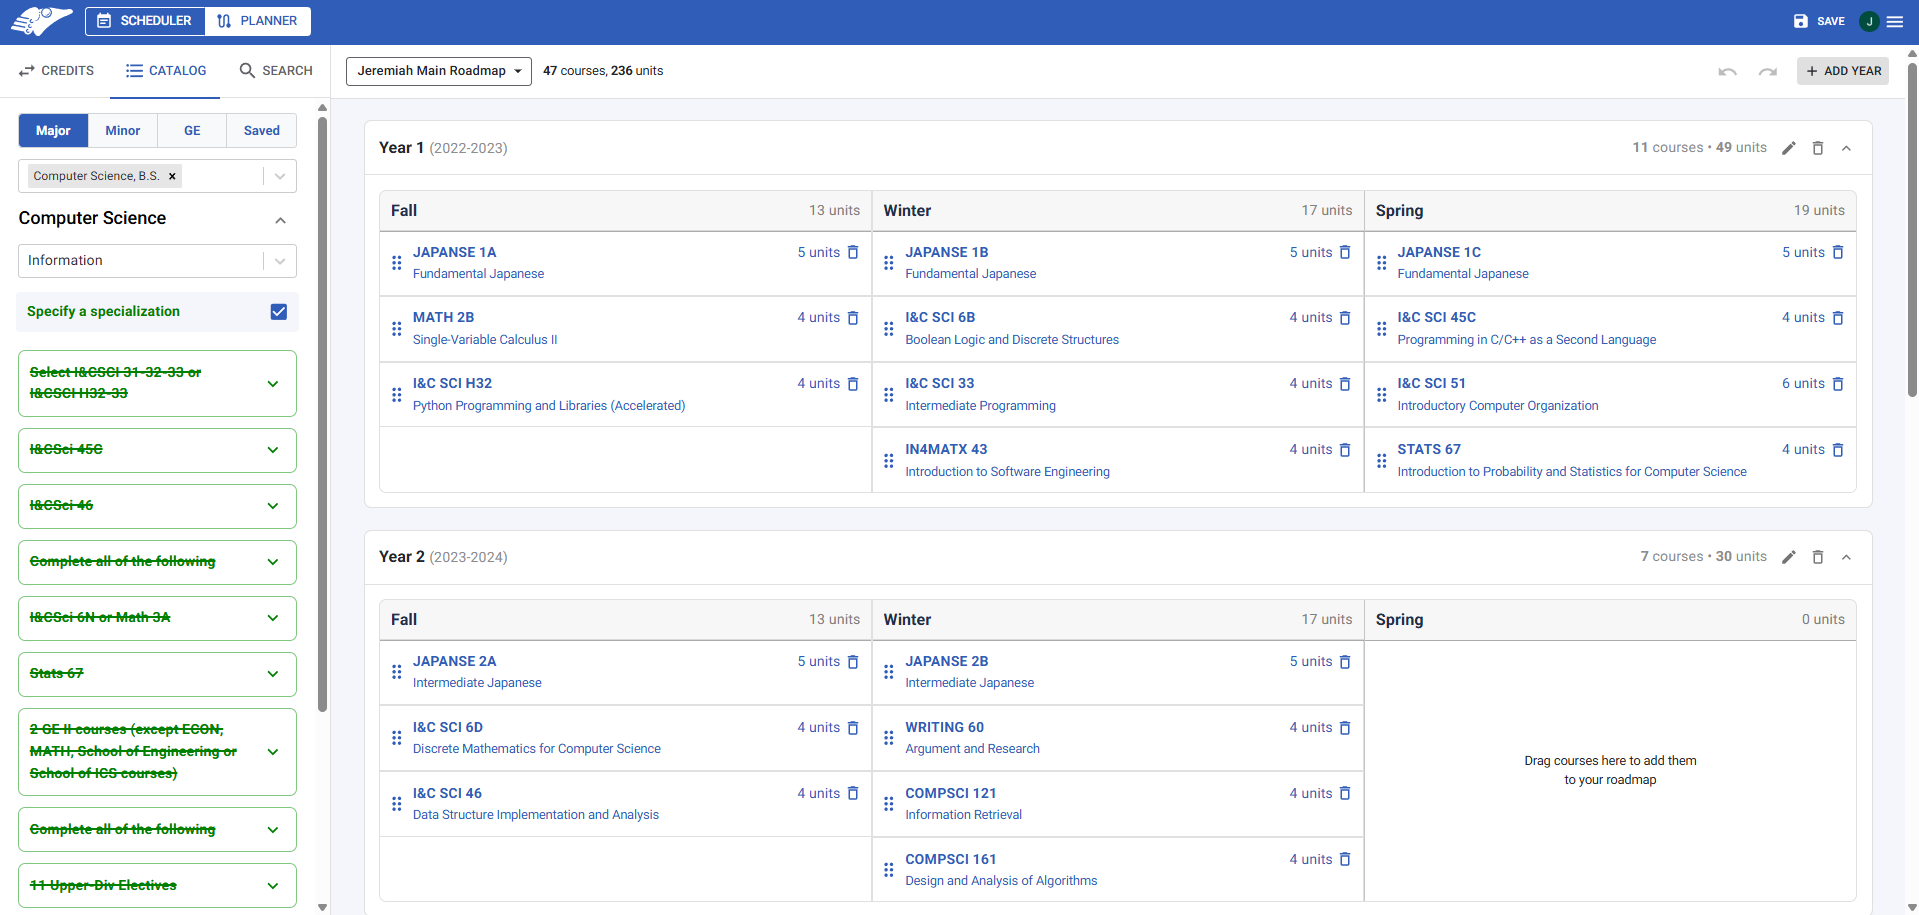Open the Information dropdown
The height and width of the screenshot is (915, 1919).
point(279,260)
